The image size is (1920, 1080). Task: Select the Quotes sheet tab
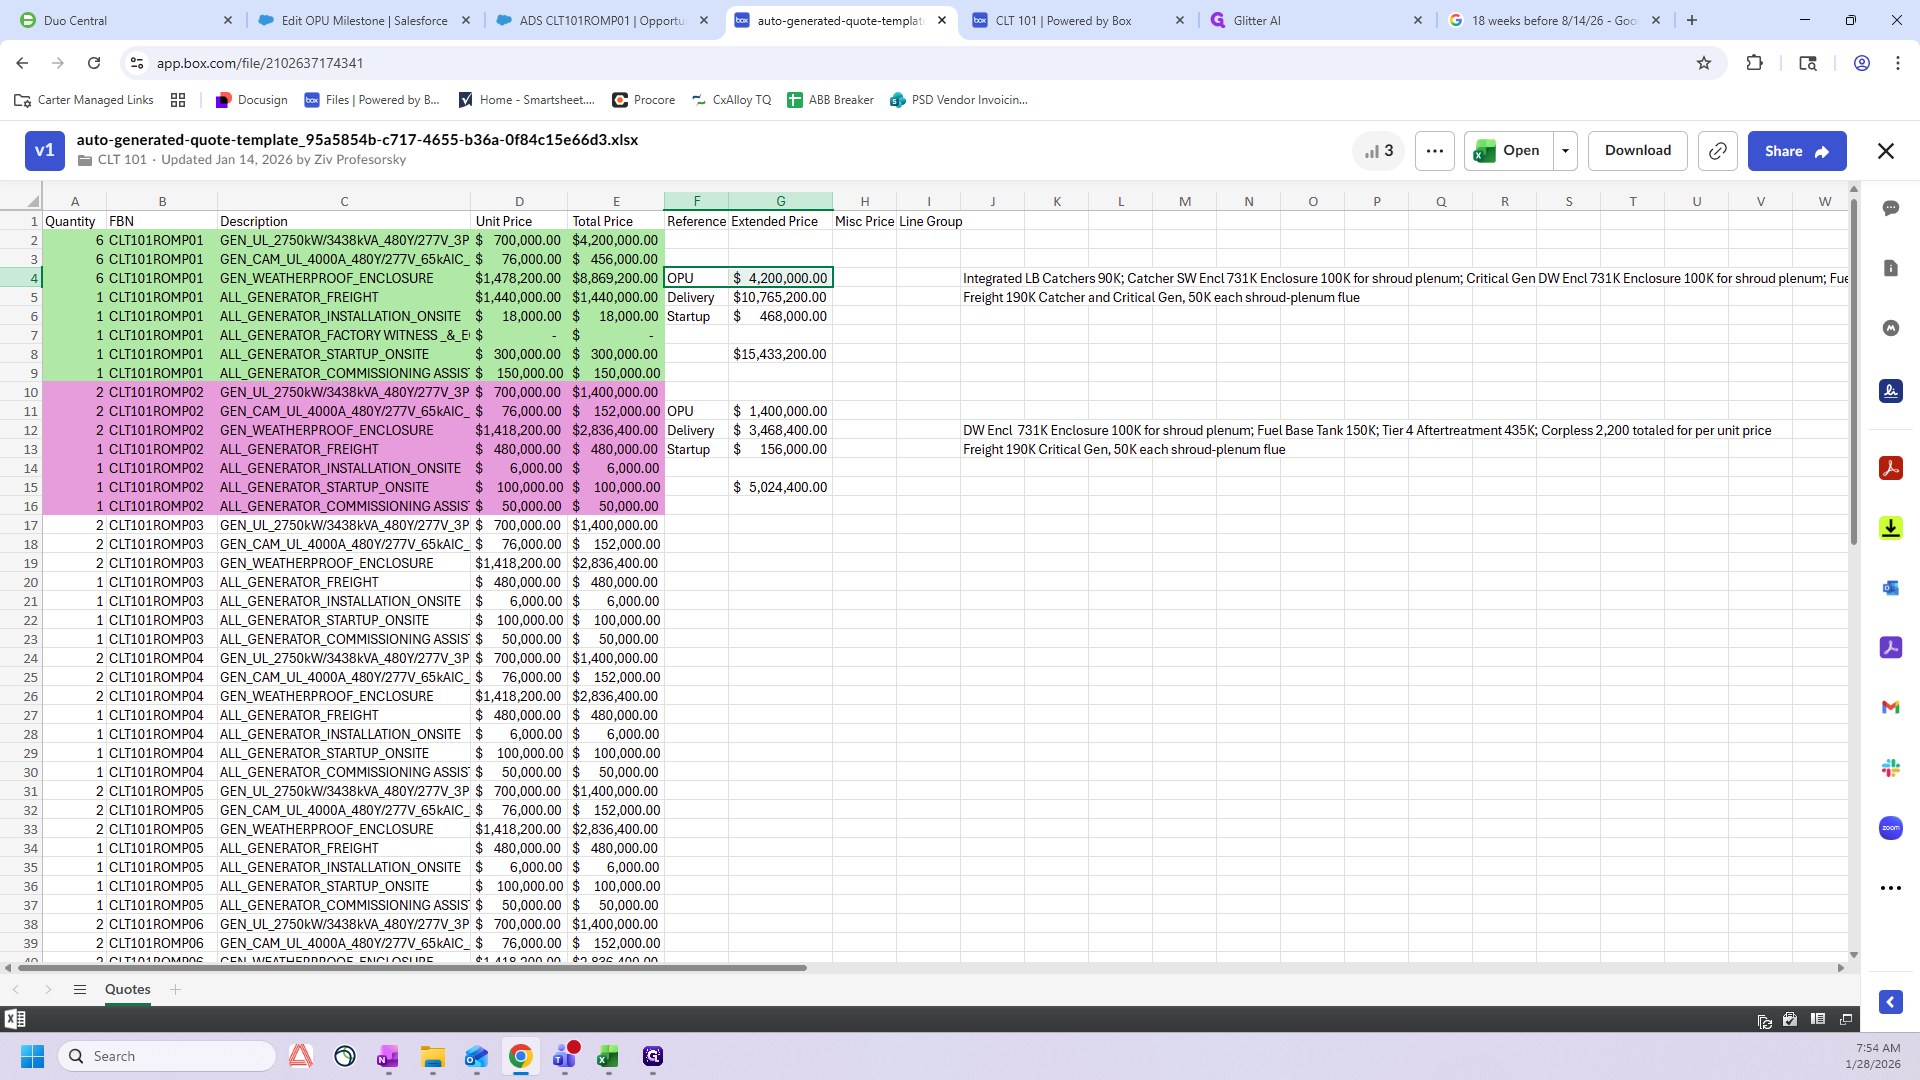pyautogui.click(x=127, y=989)
